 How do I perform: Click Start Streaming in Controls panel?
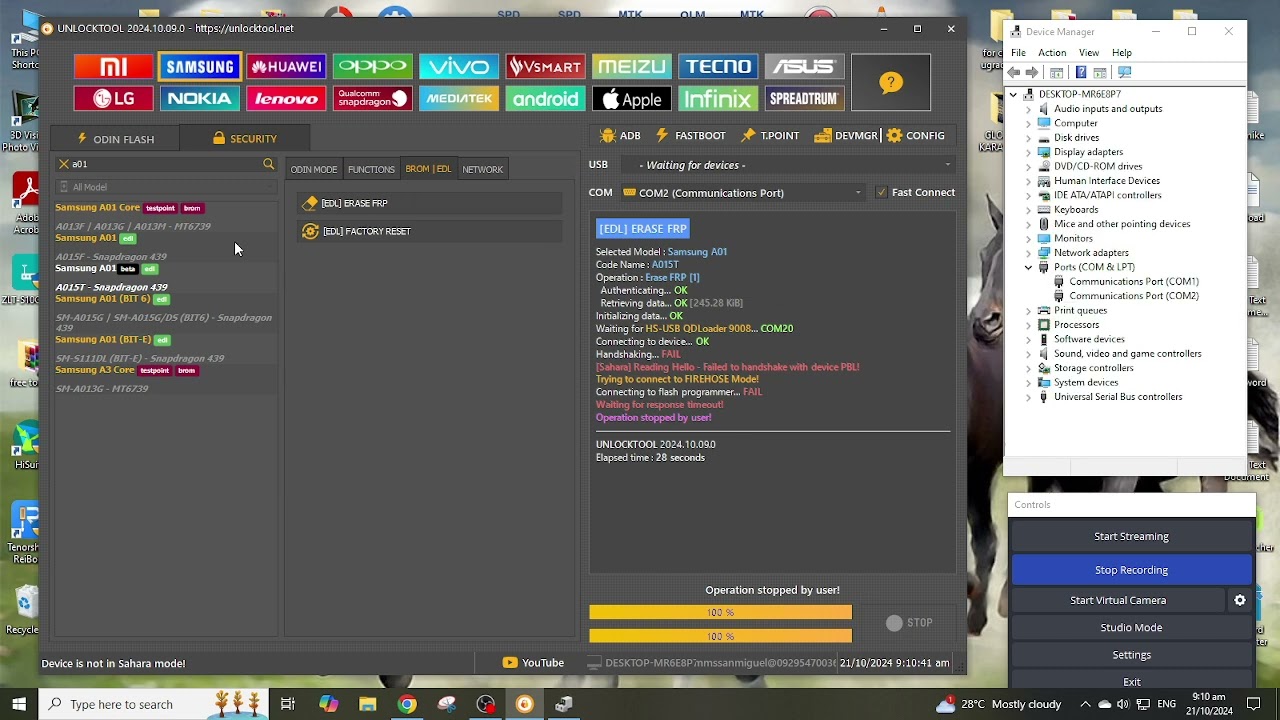pos(1131,536)
